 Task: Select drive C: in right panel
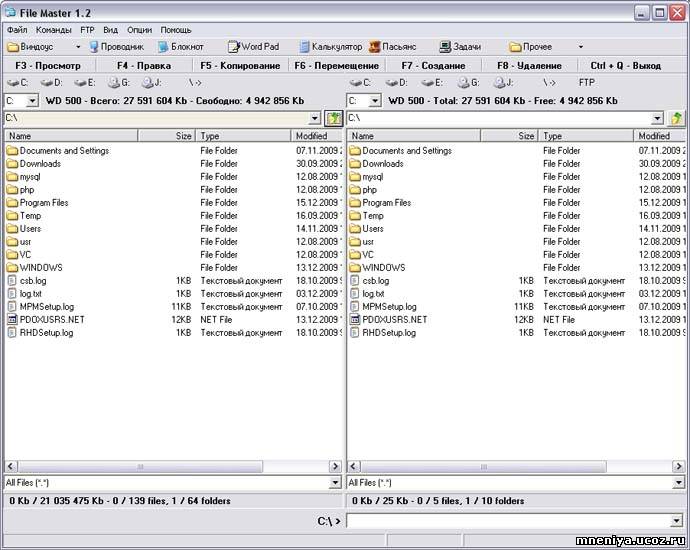360,82
